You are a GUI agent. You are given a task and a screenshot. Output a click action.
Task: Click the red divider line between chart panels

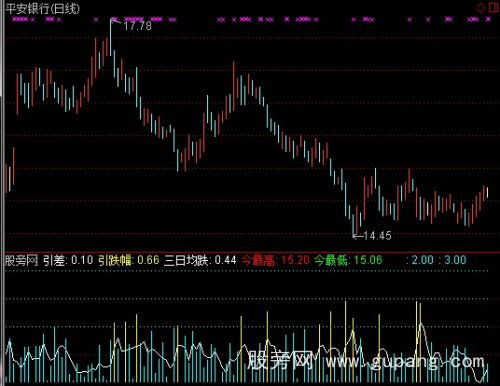(250, 252)
